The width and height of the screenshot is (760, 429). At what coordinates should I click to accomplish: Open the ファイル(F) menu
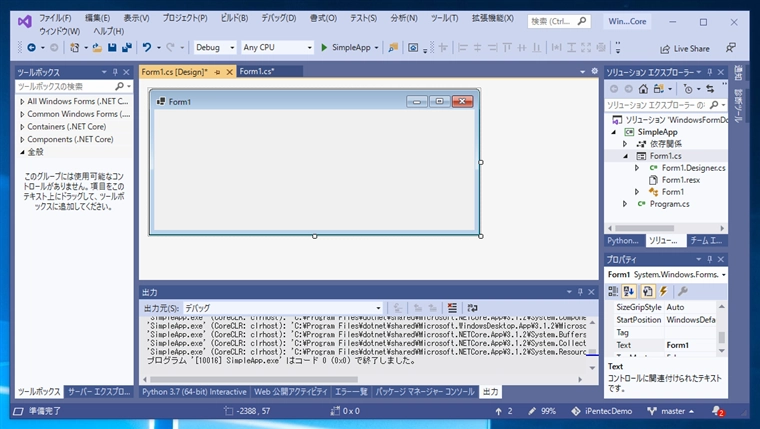[x=55, y=18]
